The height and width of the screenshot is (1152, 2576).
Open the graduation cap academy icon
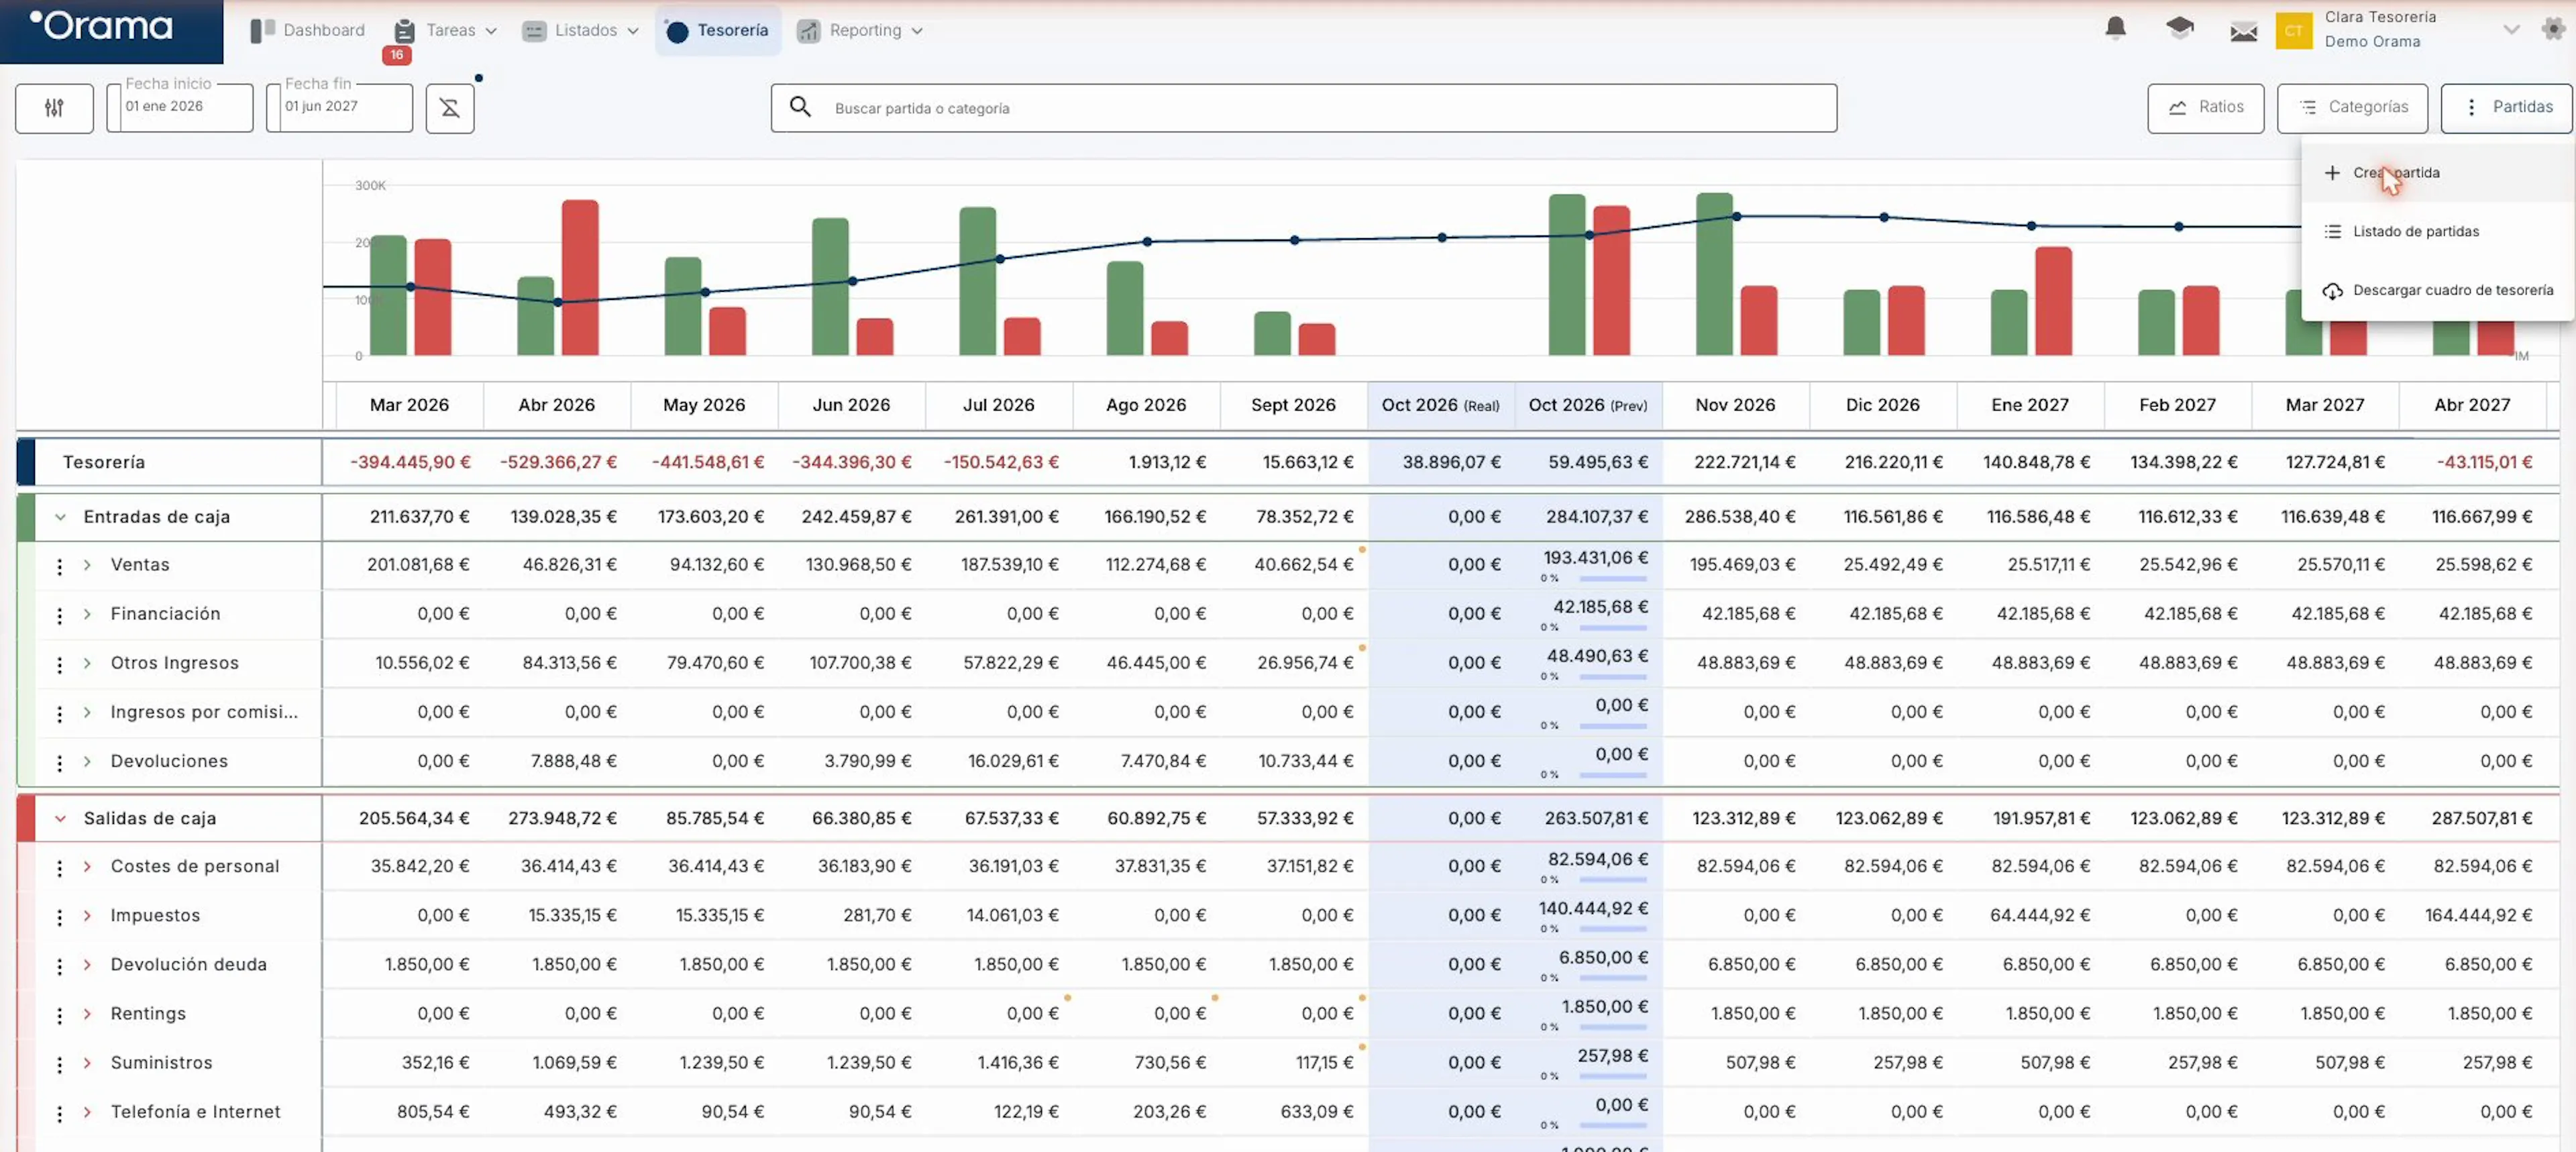(2180, 29)
